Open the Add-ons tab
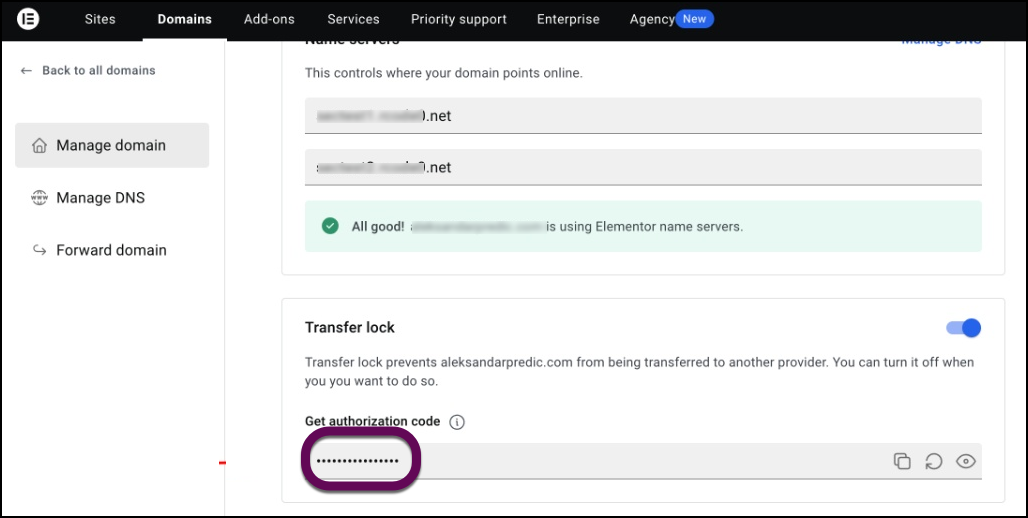 tap(269, 19)
